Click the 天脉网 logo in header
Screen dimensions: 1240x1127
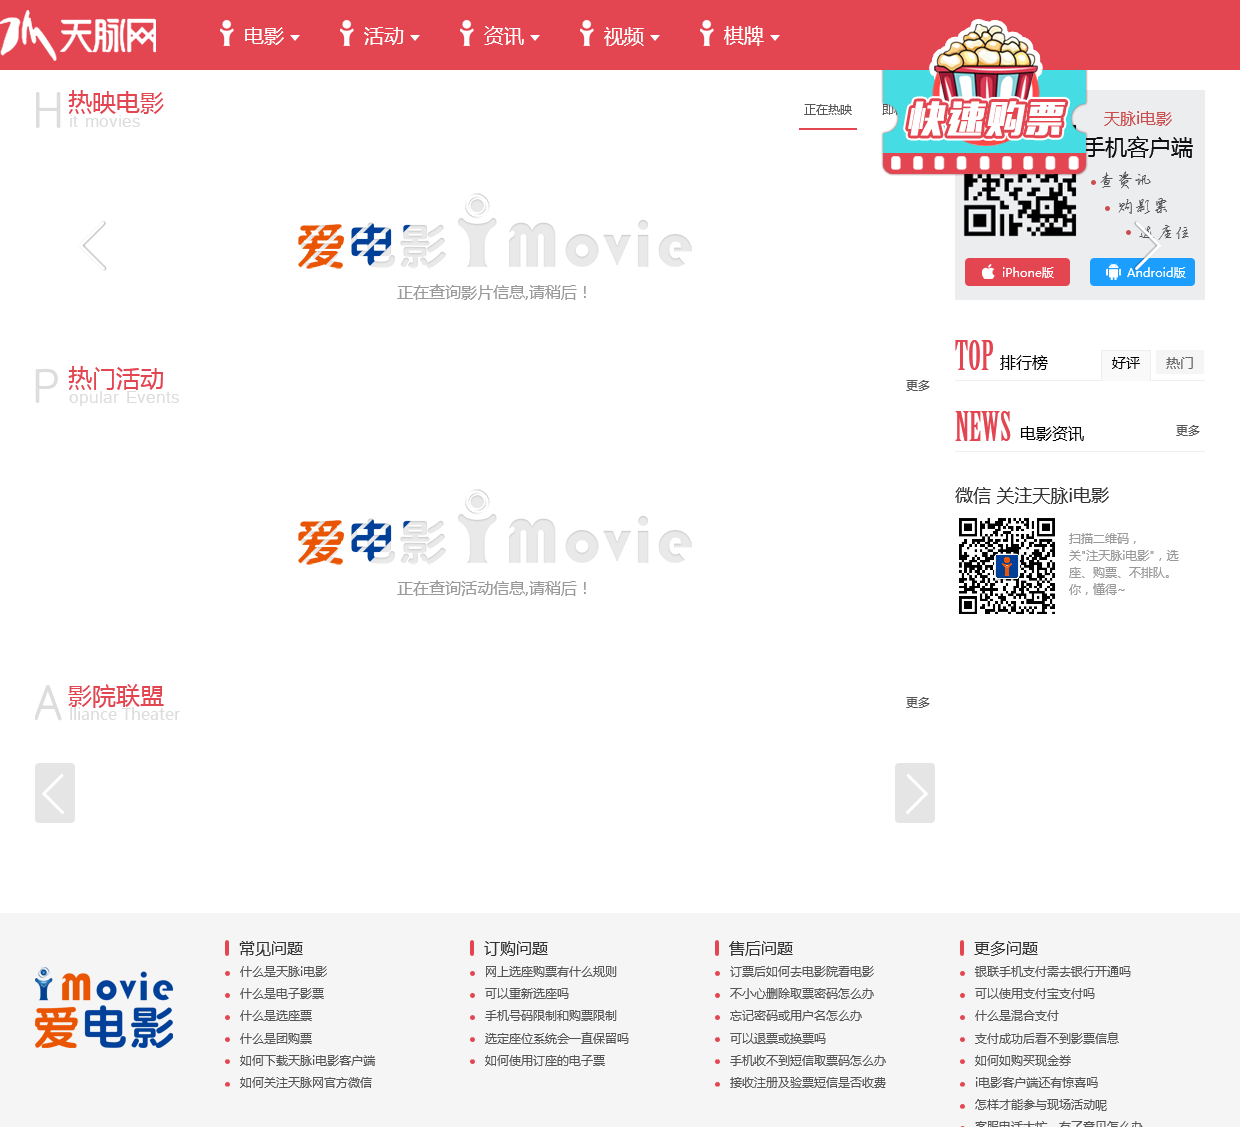tap(79, 35)
